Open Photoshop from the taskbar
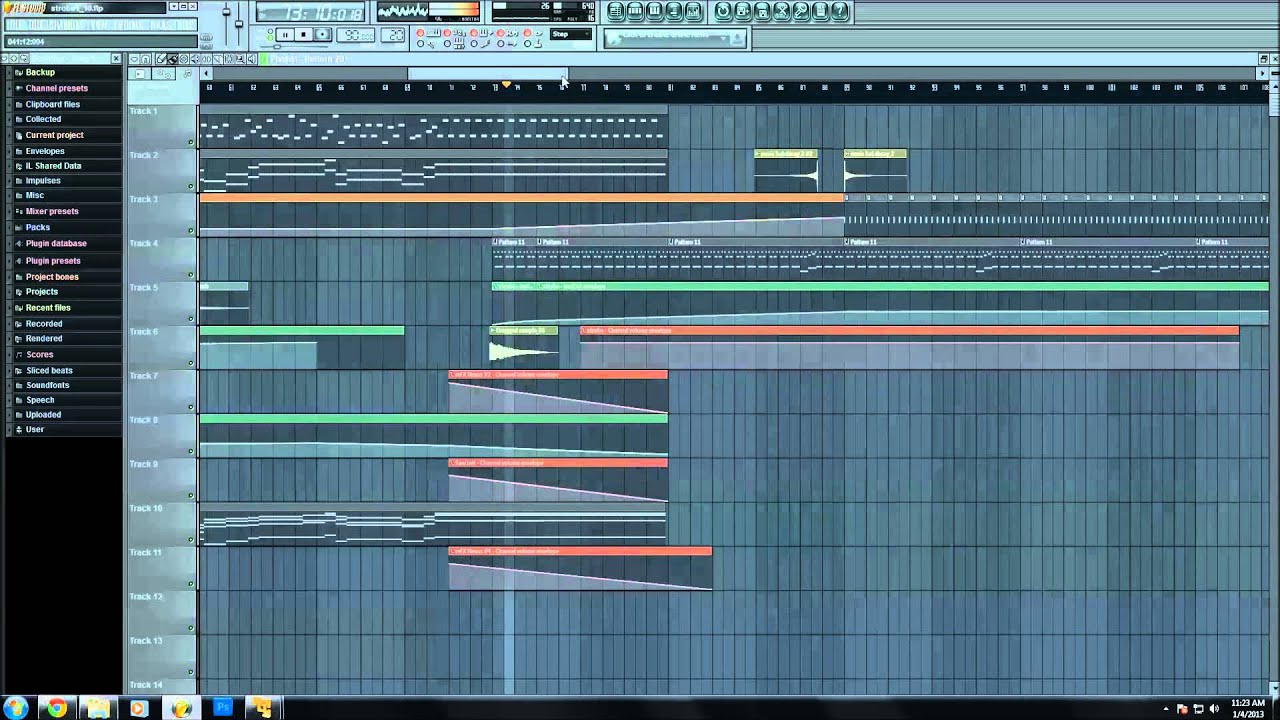 pyautogui.click(x=222, y=708)
